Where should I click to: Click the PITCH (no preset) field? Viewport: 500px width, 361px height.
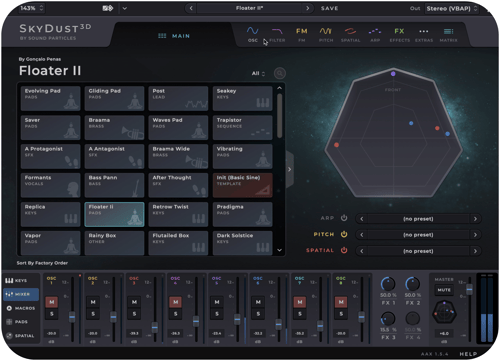[x=418, y=235]
